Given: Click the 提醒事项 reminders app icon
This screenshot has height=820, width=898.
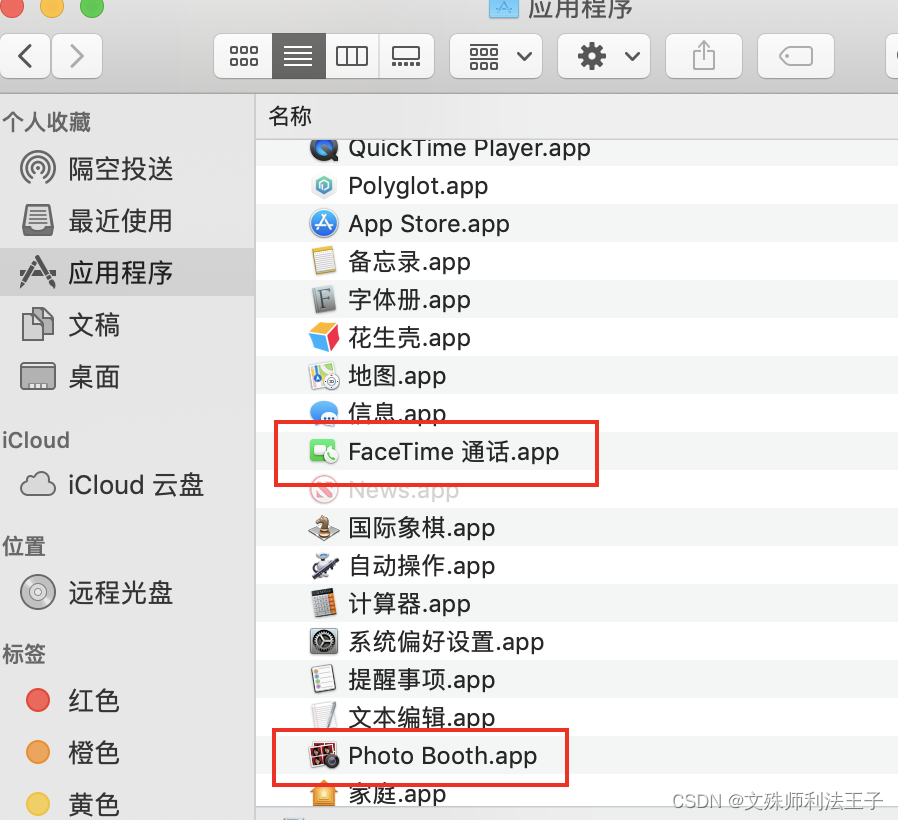Looking at the screenshot, I should [x=324, y=679].
